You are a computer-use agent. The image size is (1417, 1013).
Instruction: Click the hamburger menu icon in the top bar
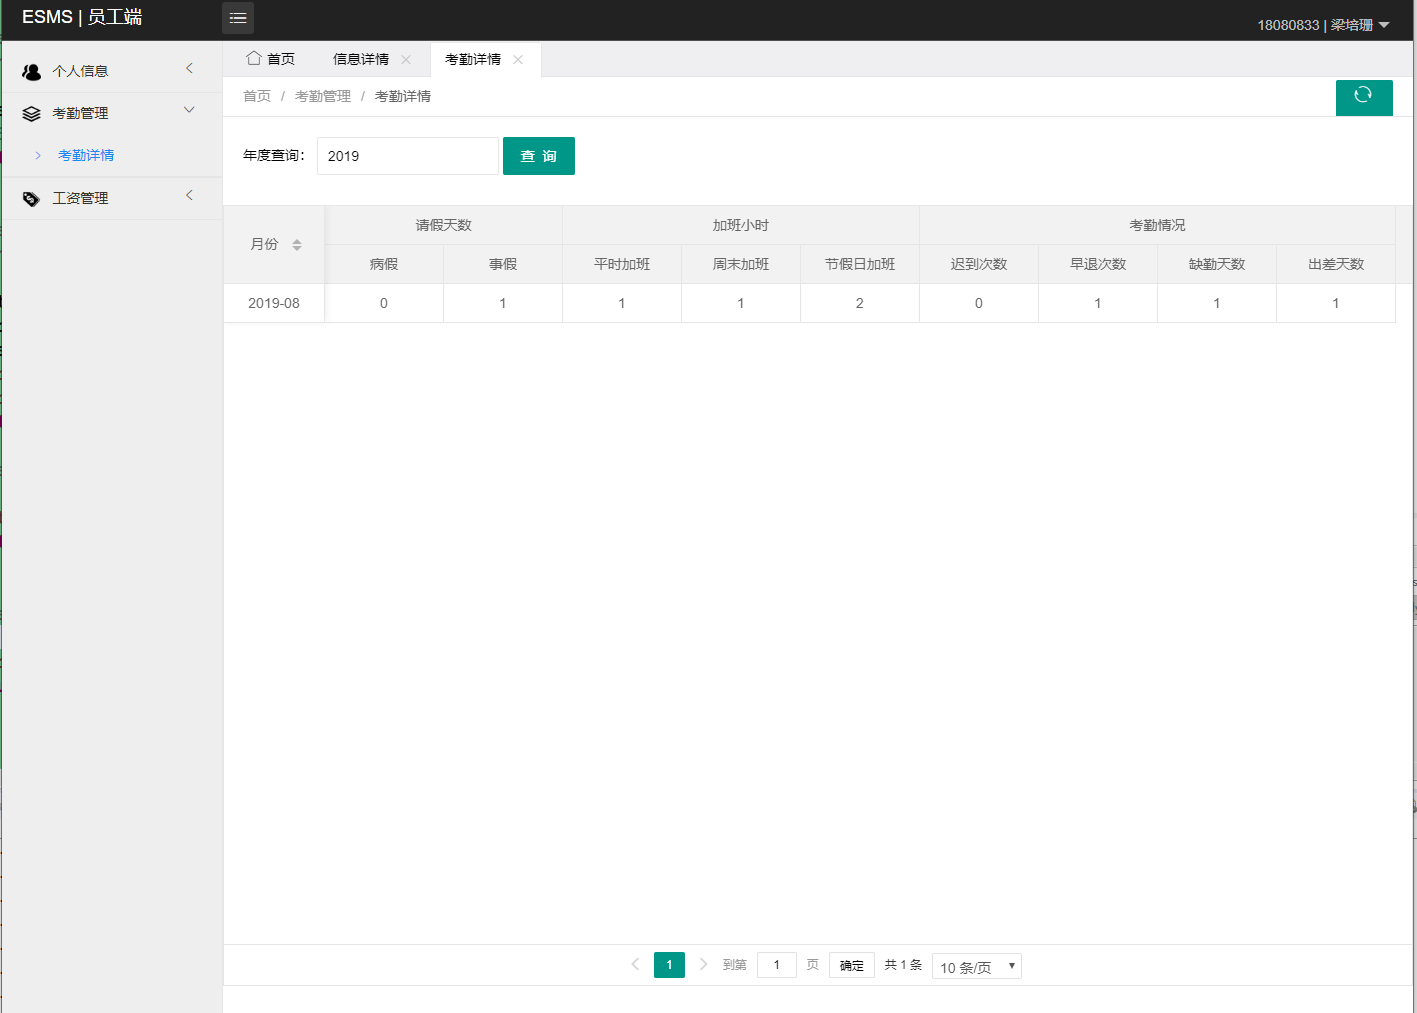tap(237, 17)
